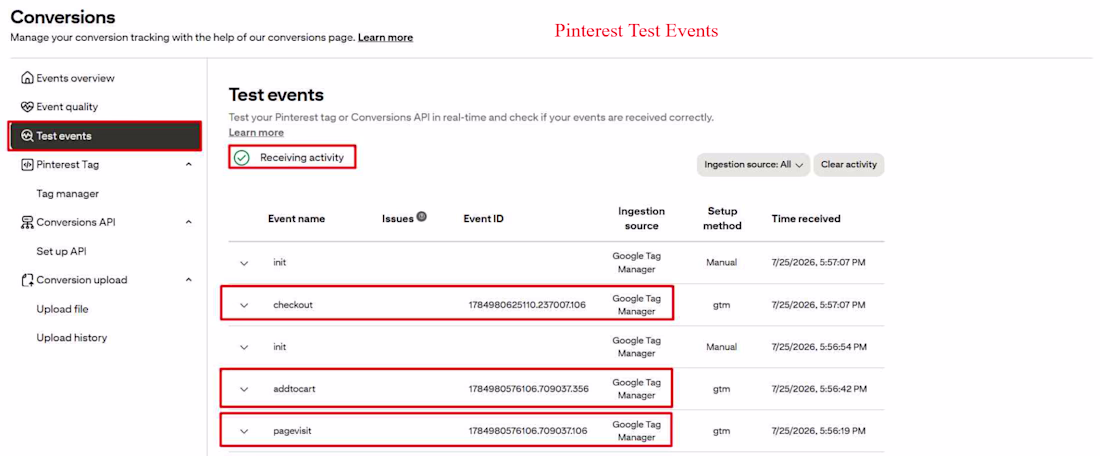
Task: Click event ID 1784980576106.709037.356
Action: pyautogui.click(x=528, y=389)
